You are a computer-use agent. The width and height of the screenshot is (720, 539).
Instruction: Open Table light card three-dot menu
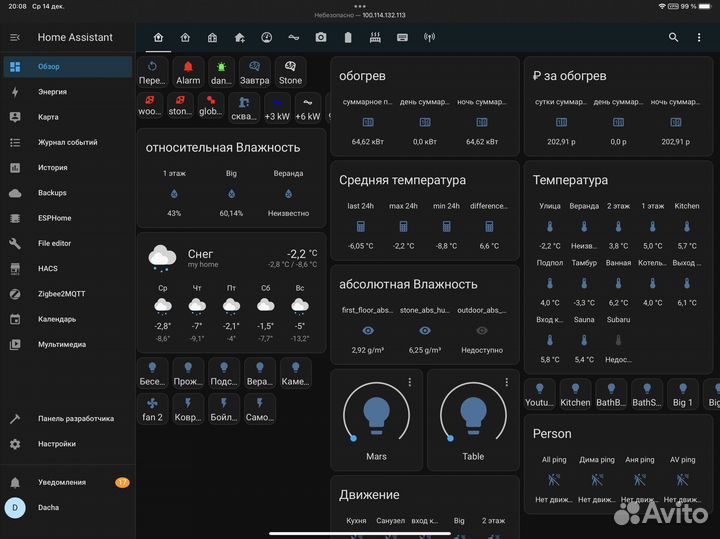click(x=507, y=382)
